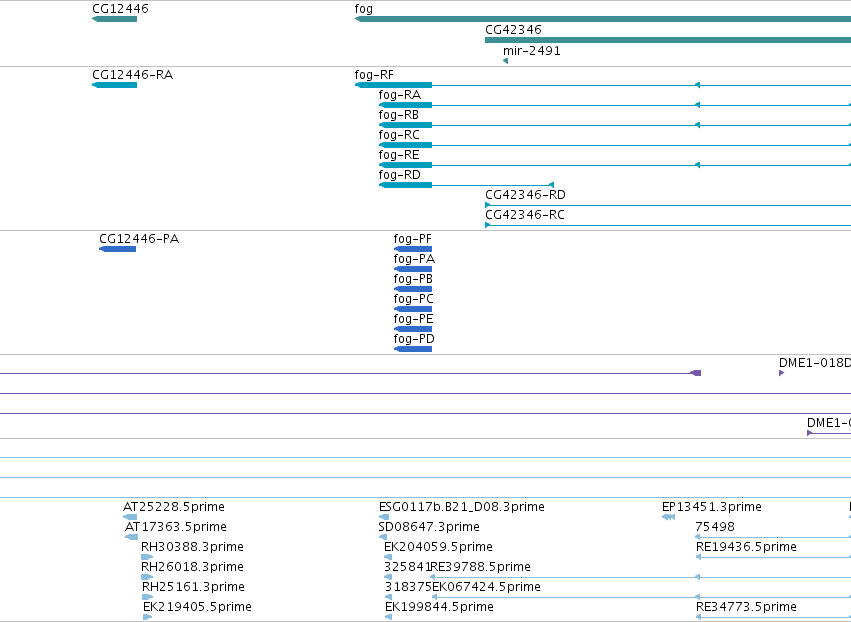Click the fog-PF protein label
Image resolution: width=851 pixels, height=622 pixels.
412,239
